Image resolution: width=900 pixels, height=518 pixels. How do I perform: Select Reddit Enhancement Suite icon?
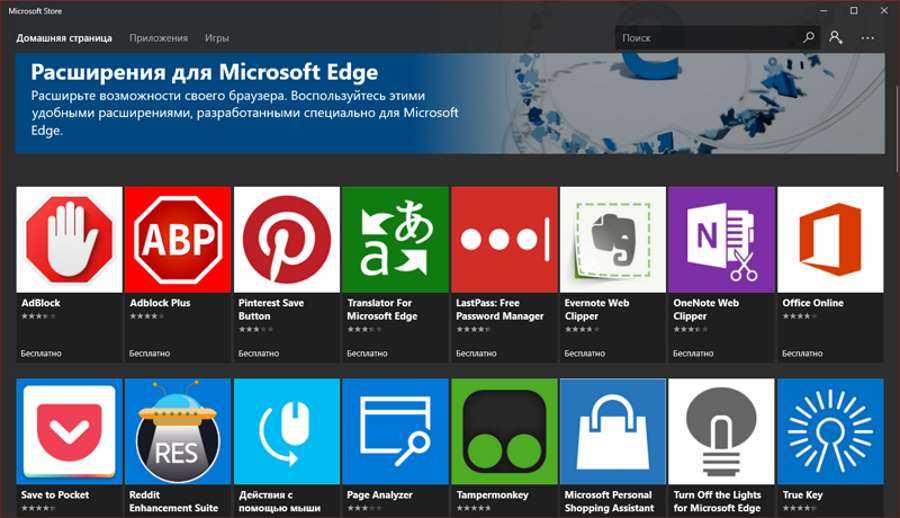click(178, 431)
